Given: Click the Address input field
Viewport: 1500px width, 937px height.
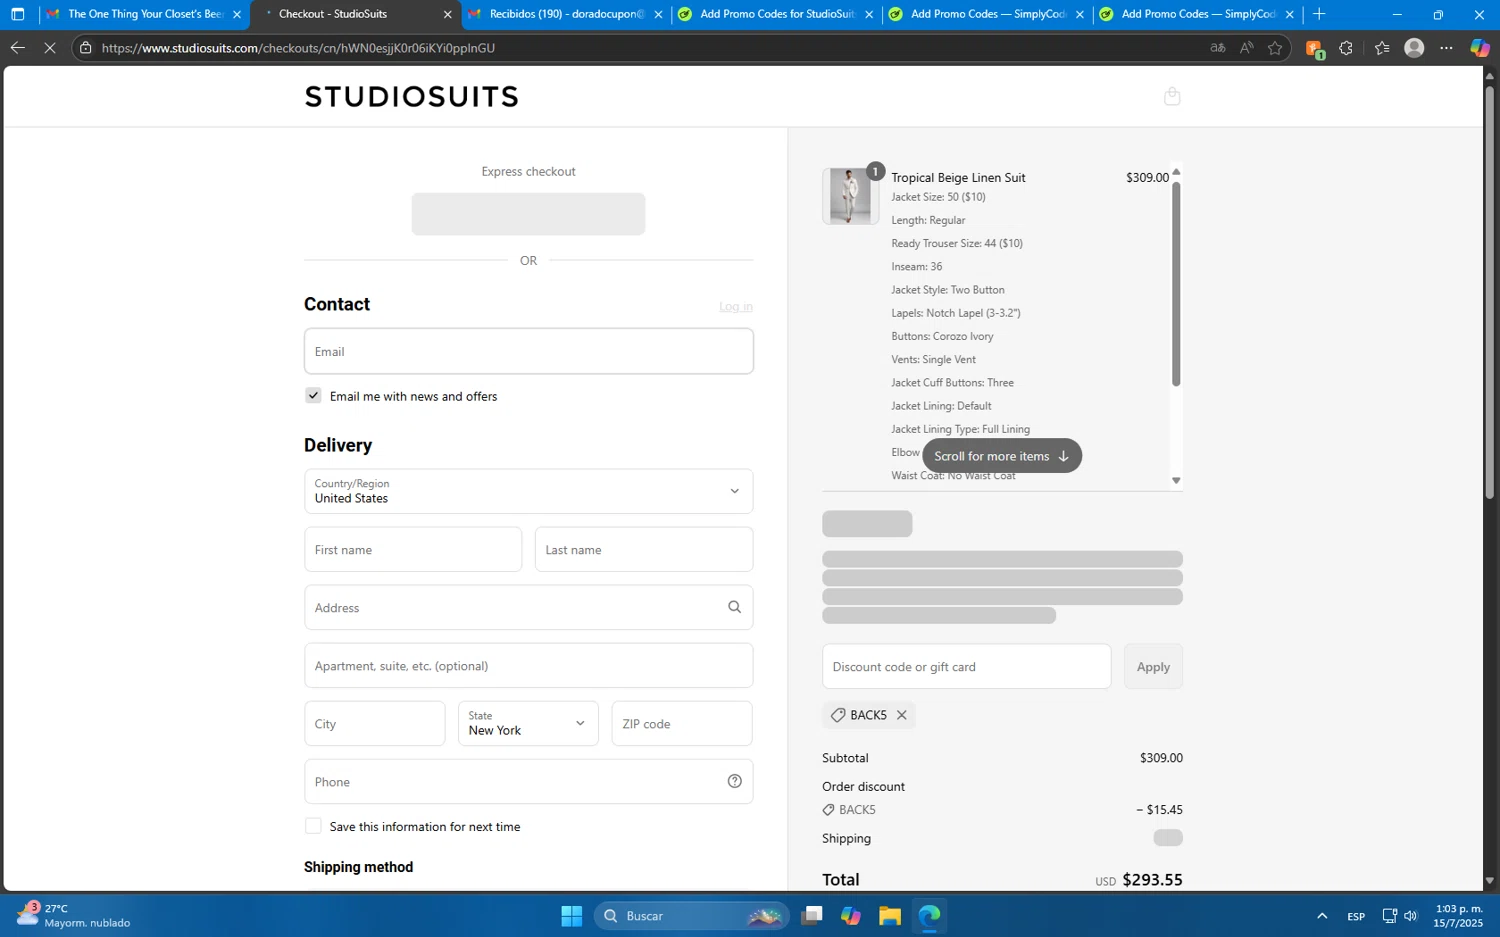Looking at the screenshot, I should (x=528, y=607).
